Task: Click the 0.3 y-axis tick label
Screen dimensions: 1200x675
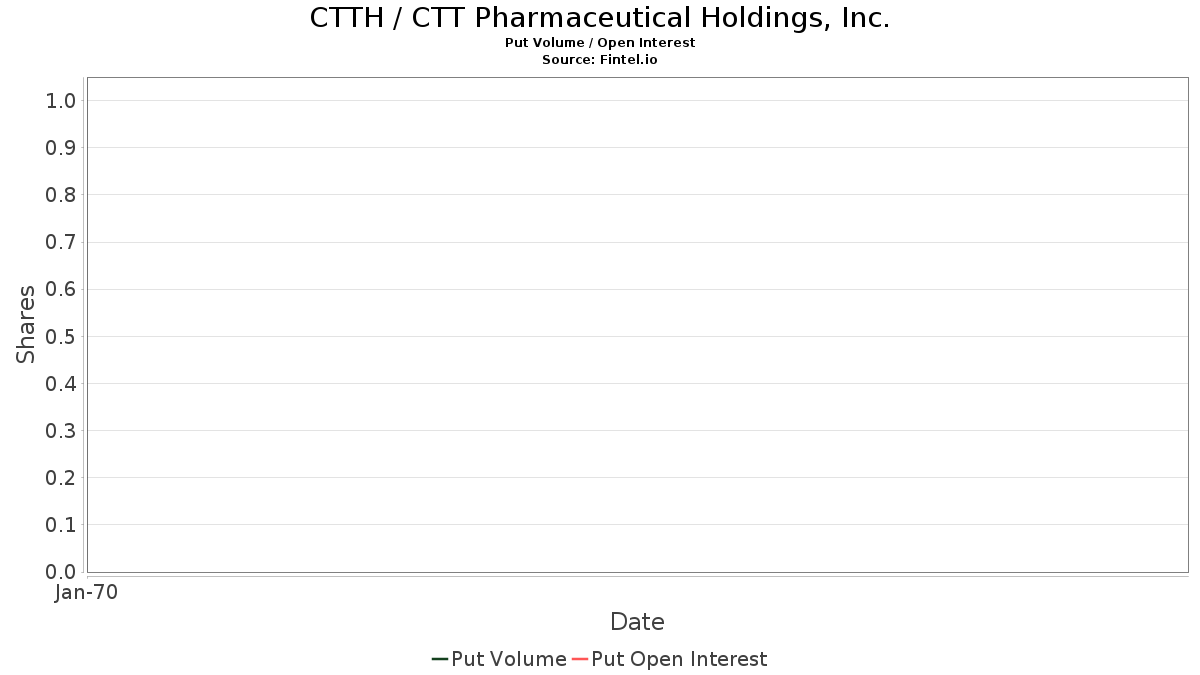Action: coord(61,431)
